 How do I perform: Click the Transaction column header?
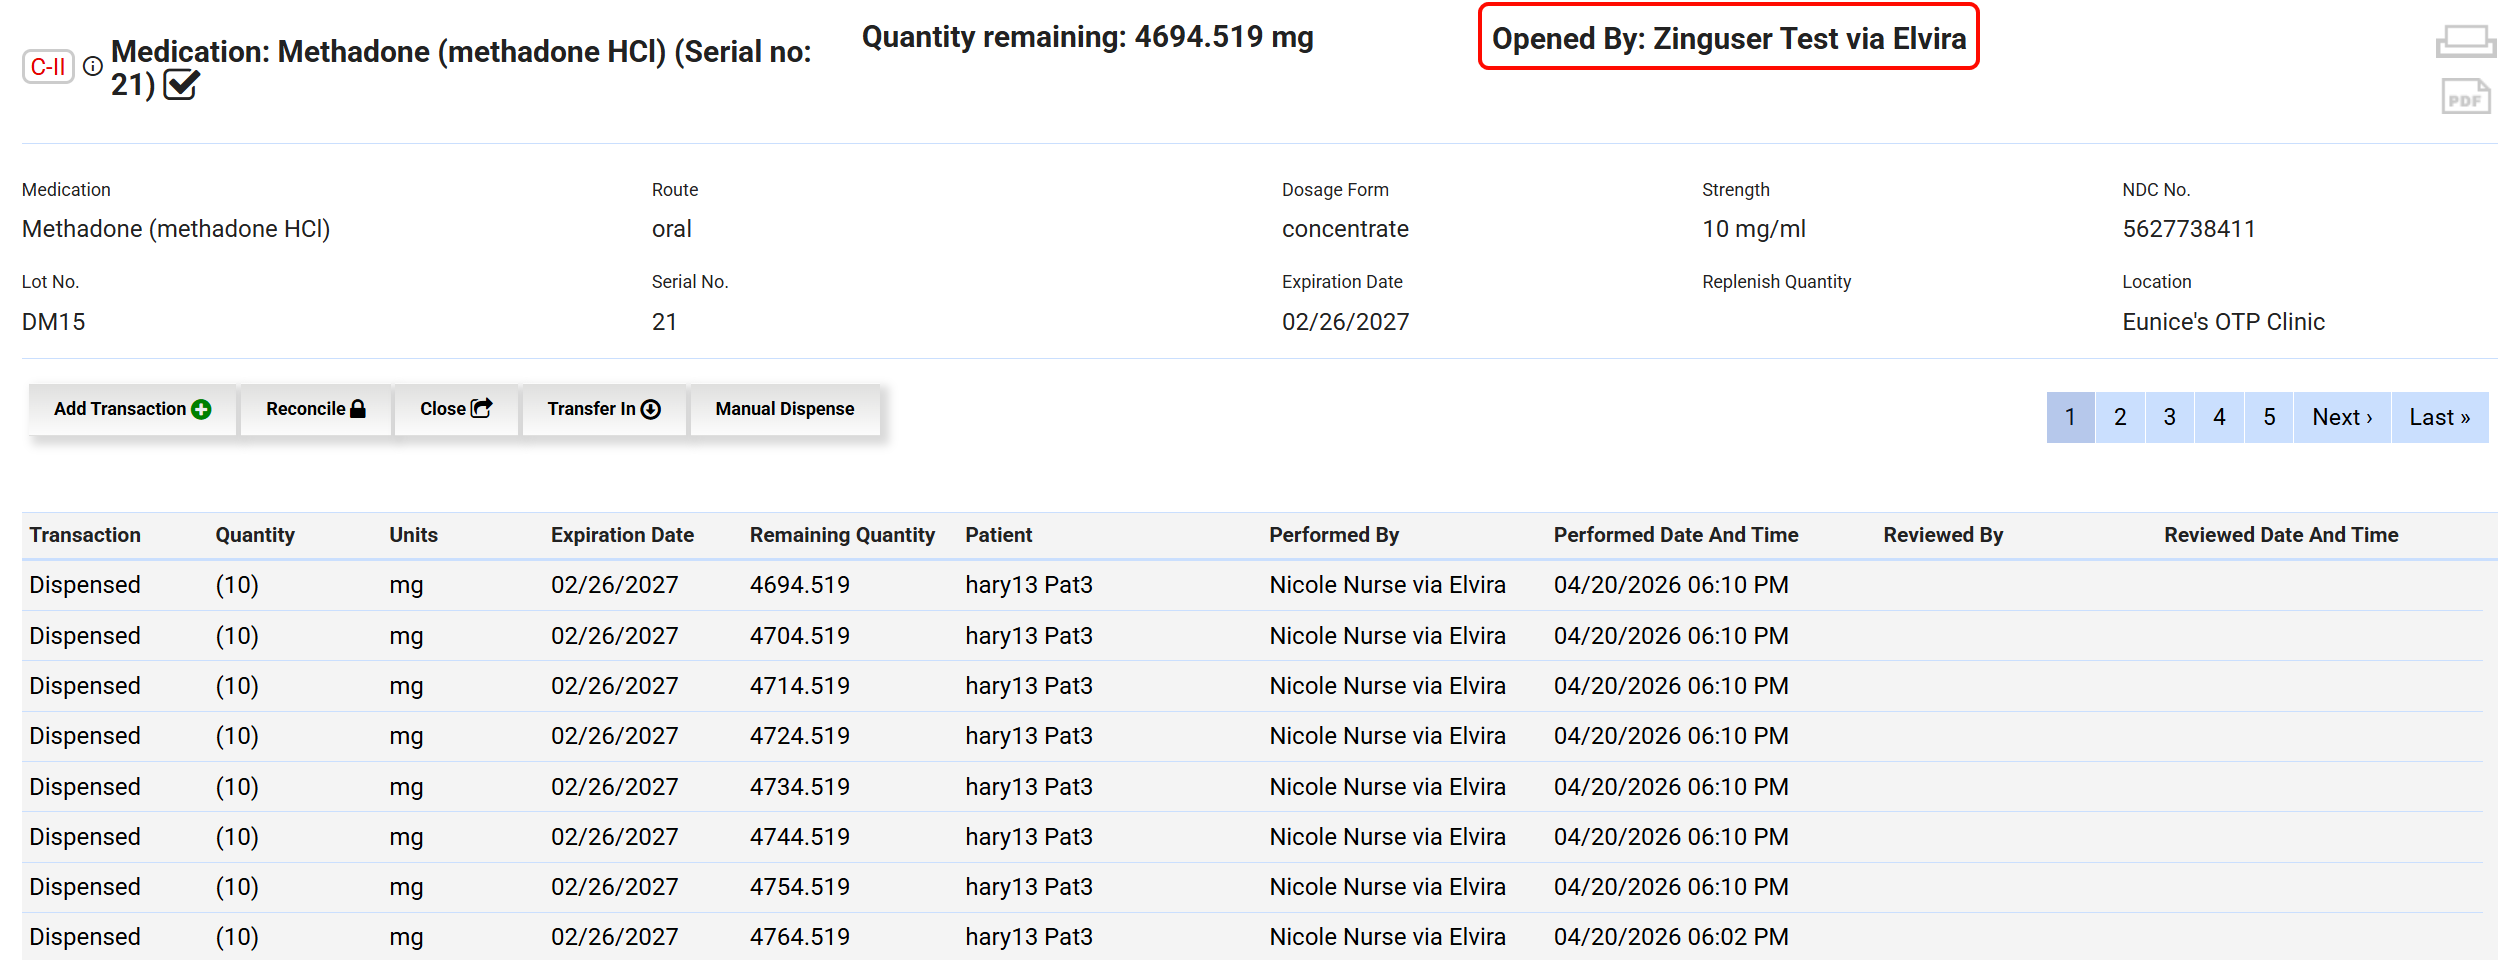point(85,535)
